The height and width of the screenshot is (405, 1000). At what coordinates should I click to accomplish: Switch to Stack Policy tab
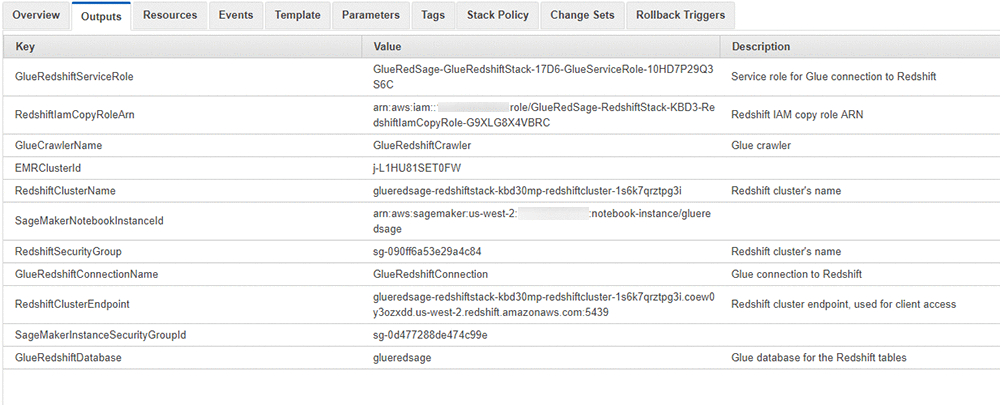(x=497, y=15)
